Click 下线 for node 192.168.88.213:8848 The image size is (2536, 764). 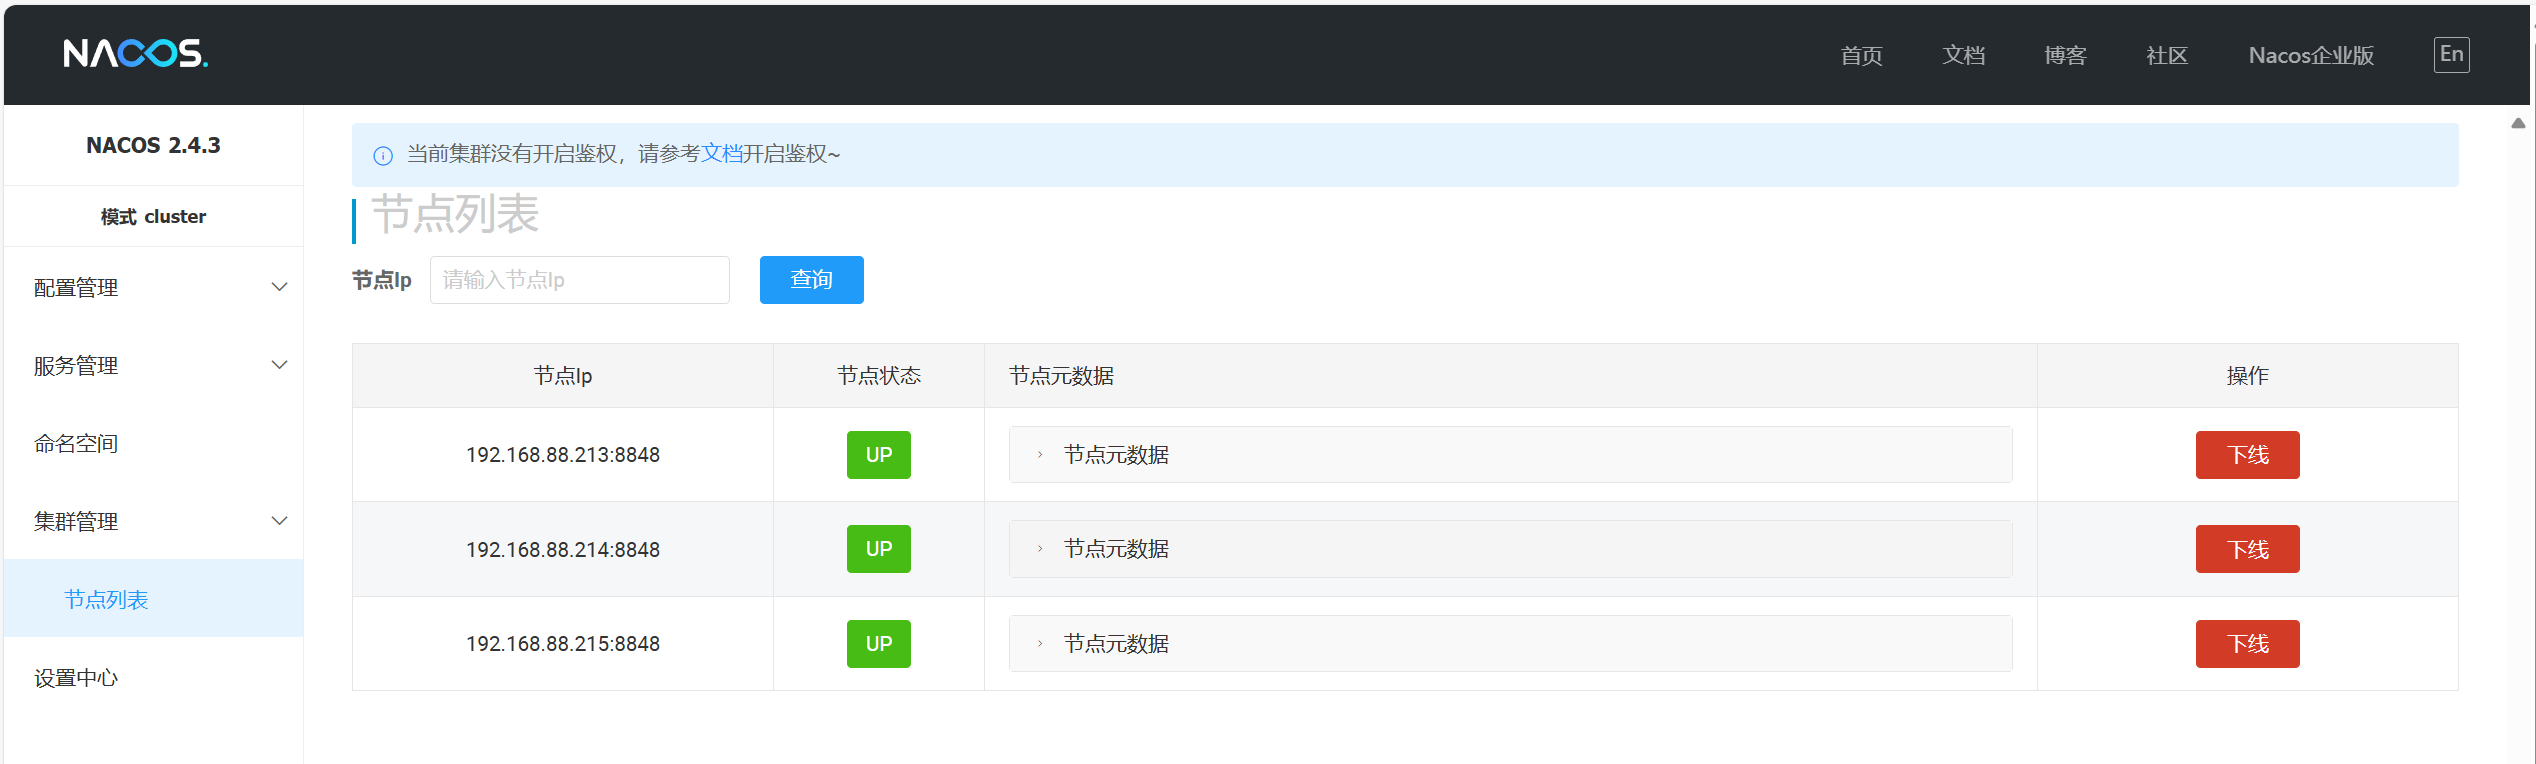tap(2247, 455)
